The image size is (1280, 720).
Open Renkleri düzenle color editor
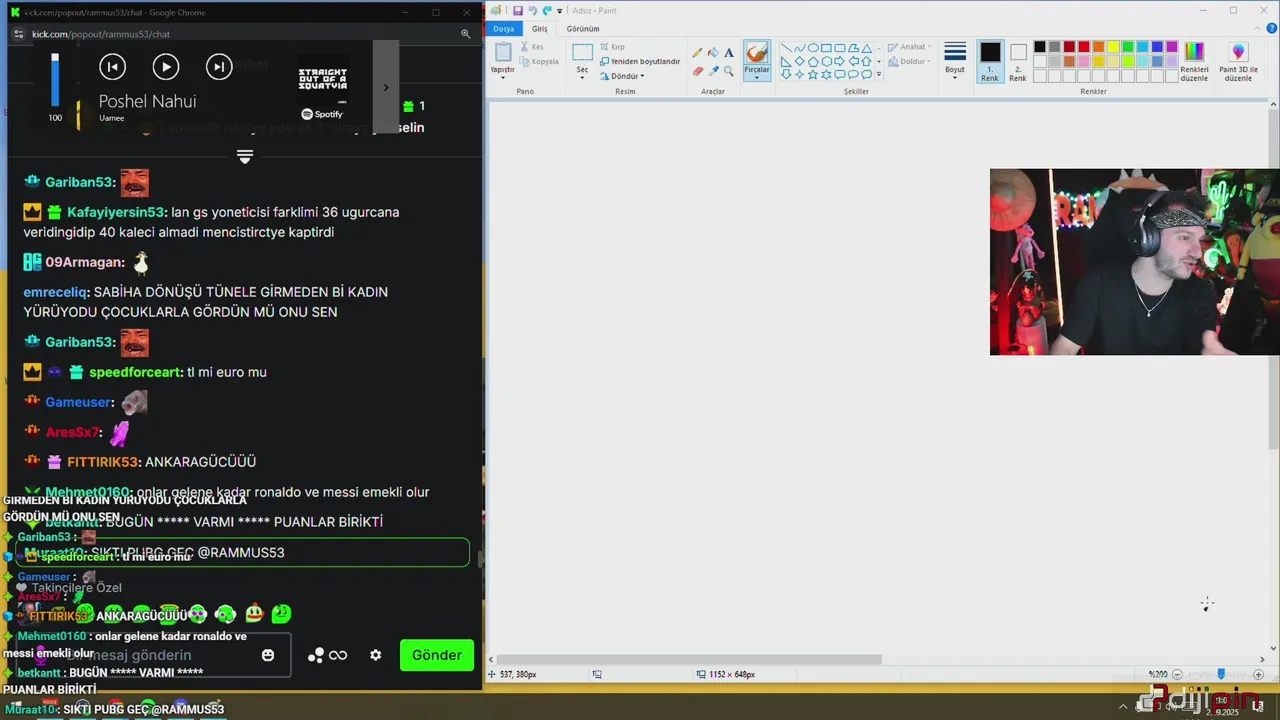coord(1194,61)
